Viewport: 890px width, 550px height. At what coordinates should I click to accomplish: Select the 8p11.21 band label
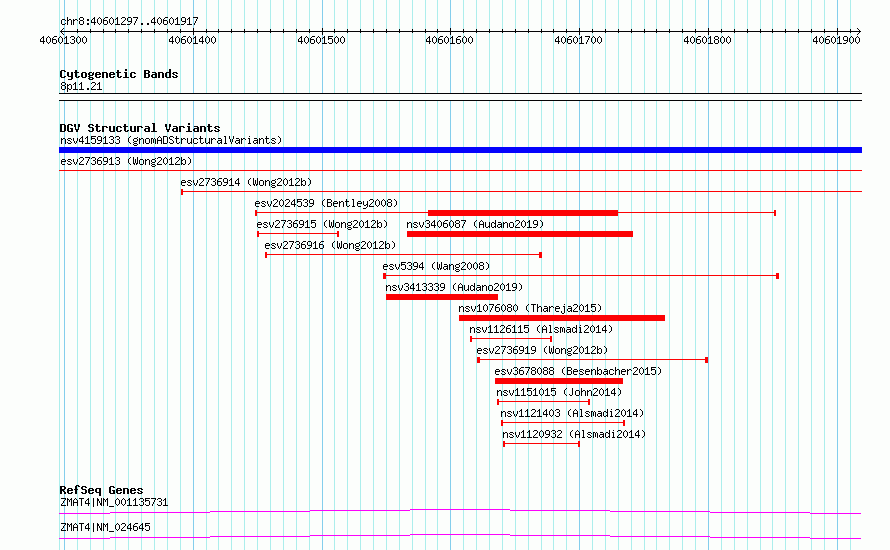pyautogui.click(x=81, y=86)
